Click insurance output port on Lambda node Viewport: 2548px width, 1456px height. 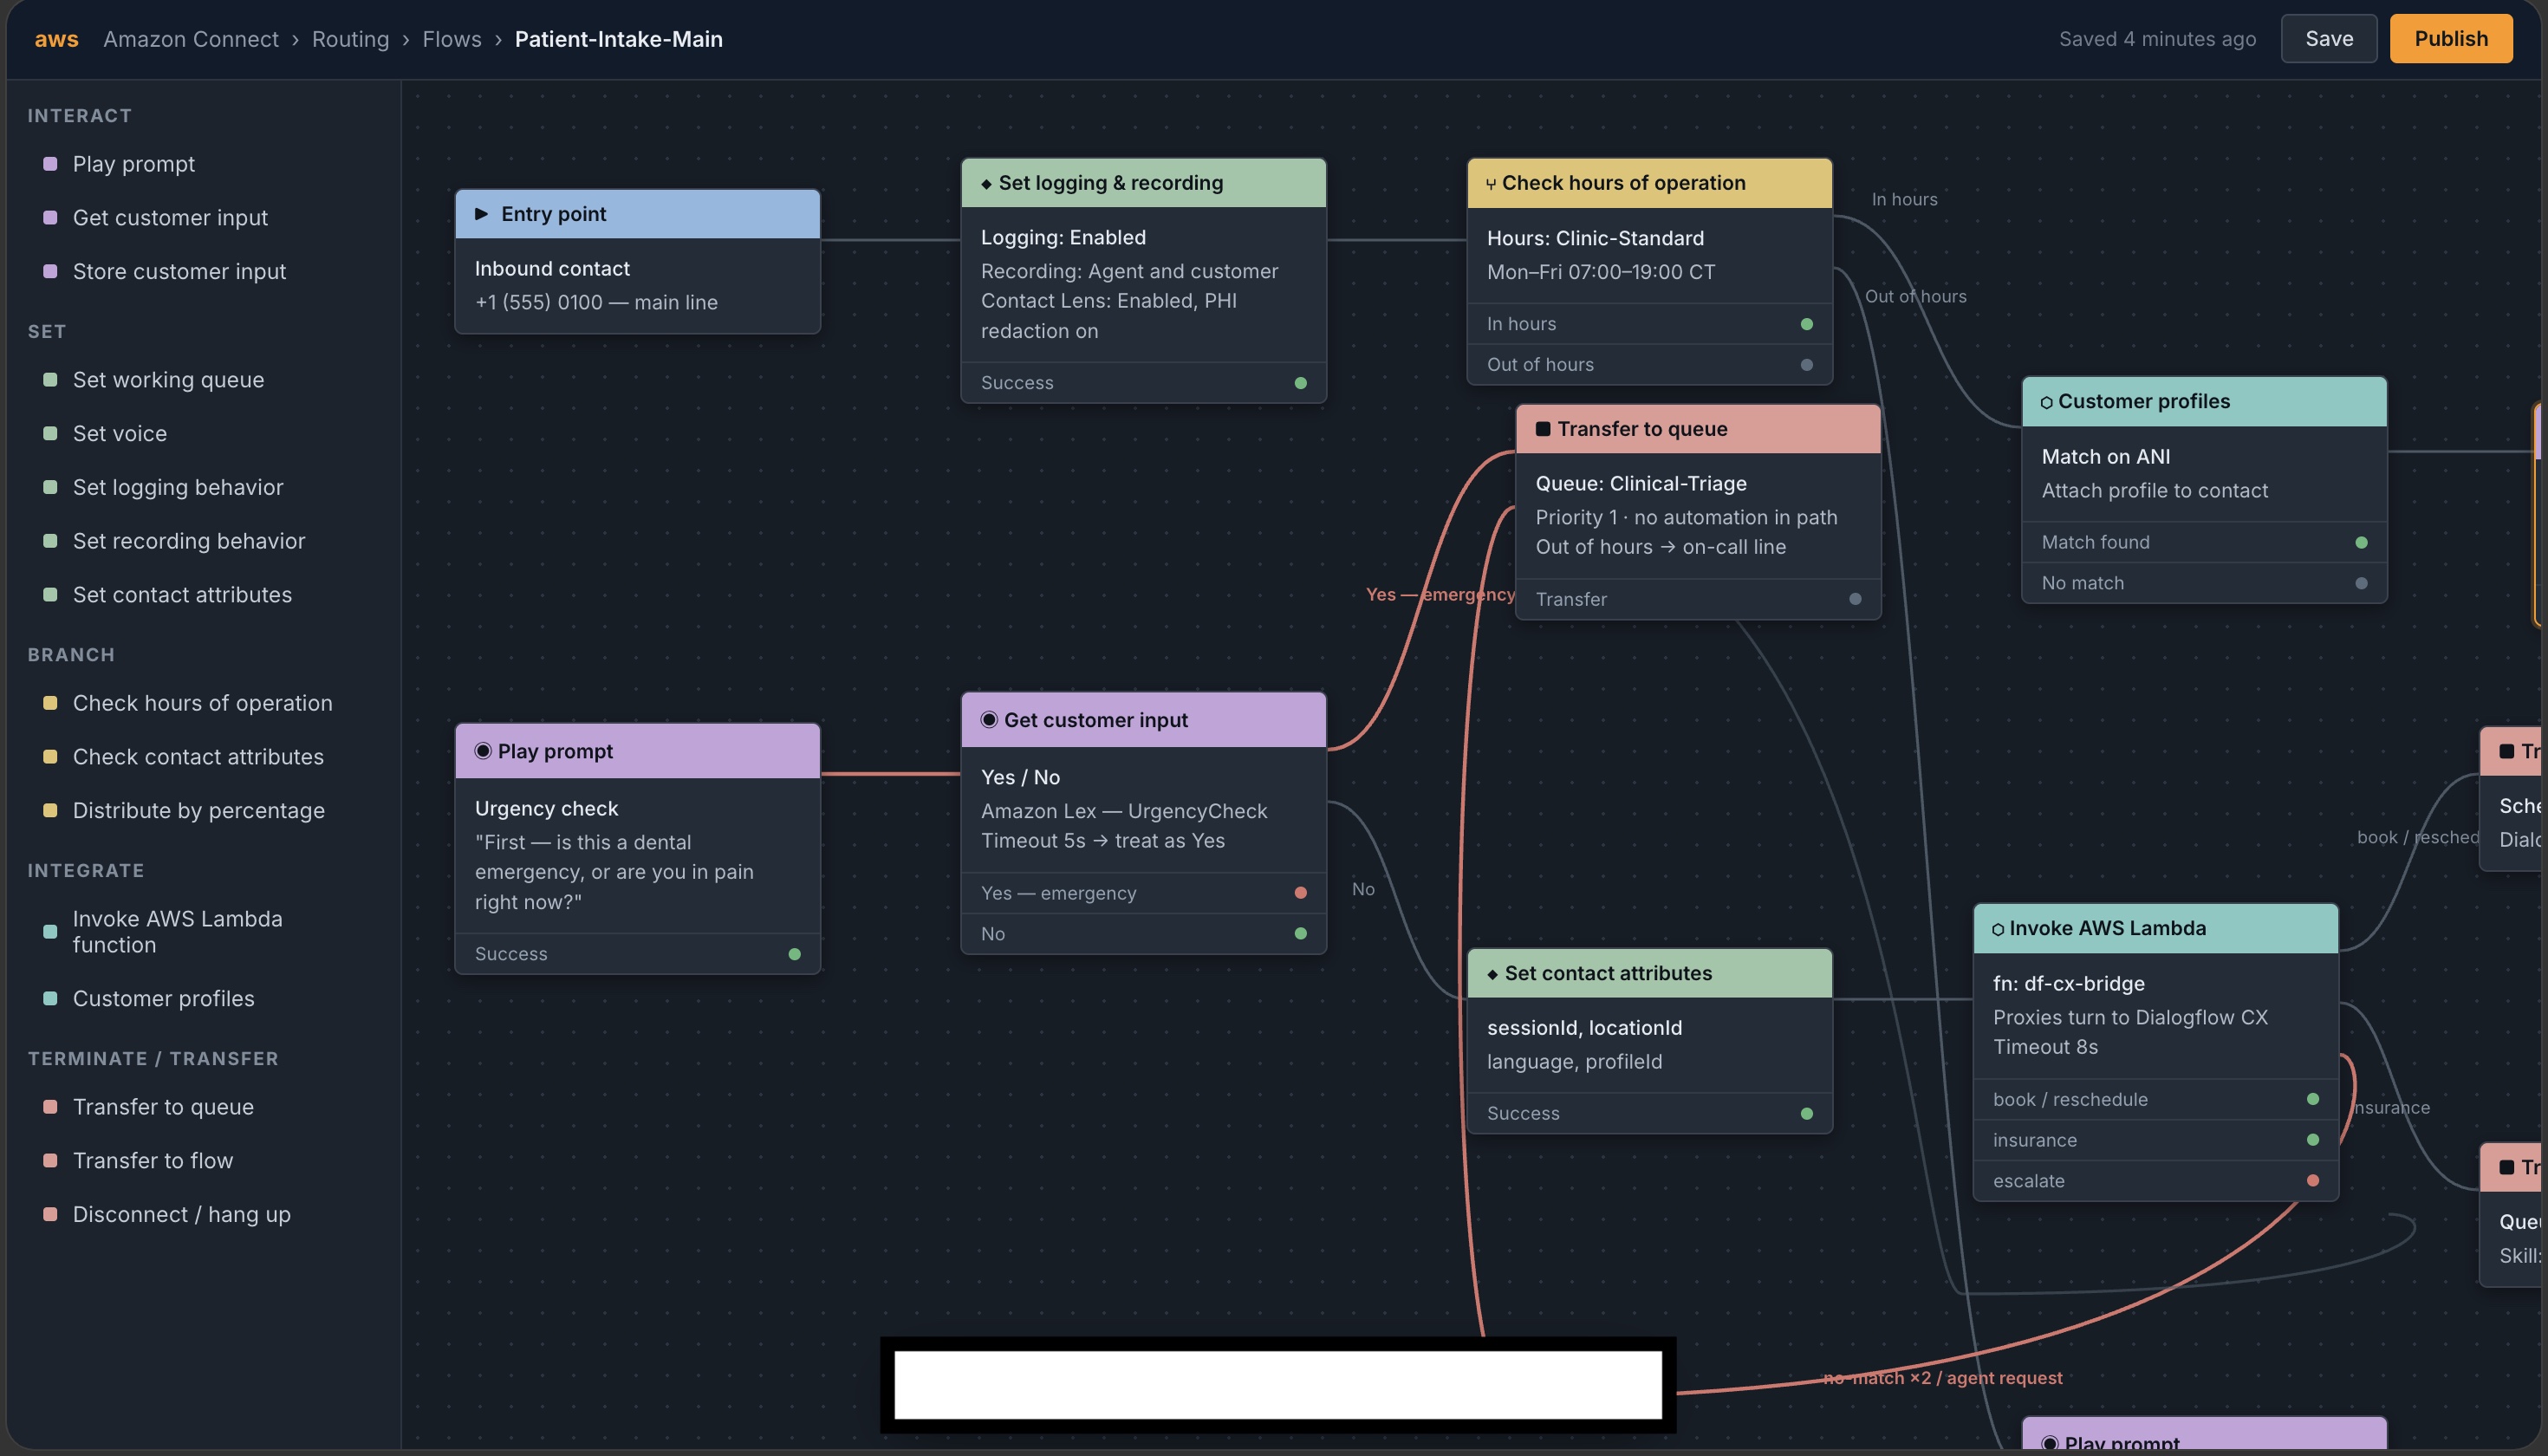point(2312,1140)
